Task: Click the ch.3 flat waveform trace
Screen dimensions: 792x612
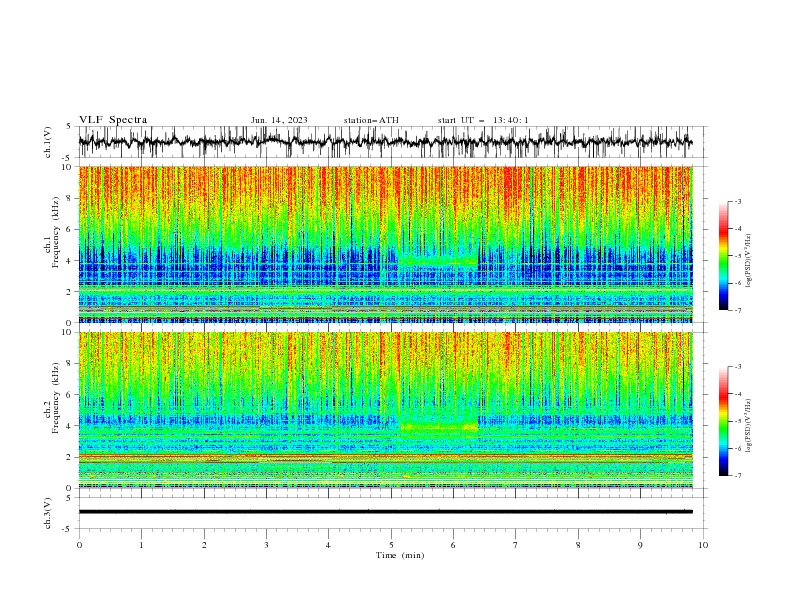Action: pyautogui.click(x=385, y=512)
